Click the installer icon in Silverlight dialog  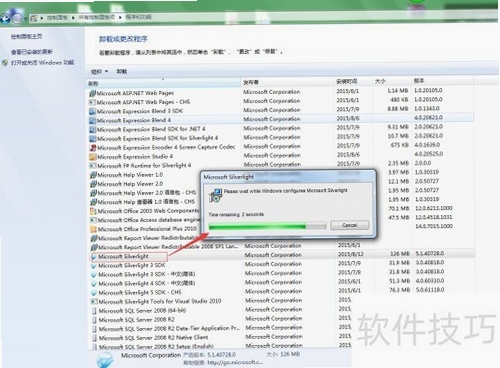(x=215, y=195)
